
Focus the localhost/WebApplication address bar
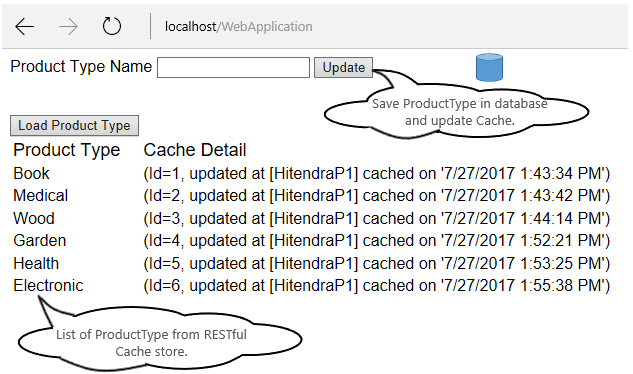(x=238, y=27)
